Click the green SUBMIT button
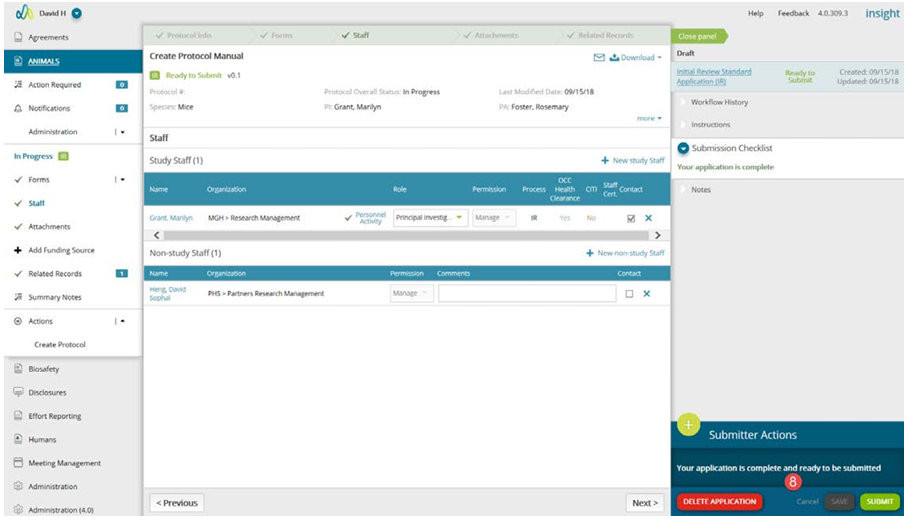The image size is (923, 520). (x=879, y=502)
